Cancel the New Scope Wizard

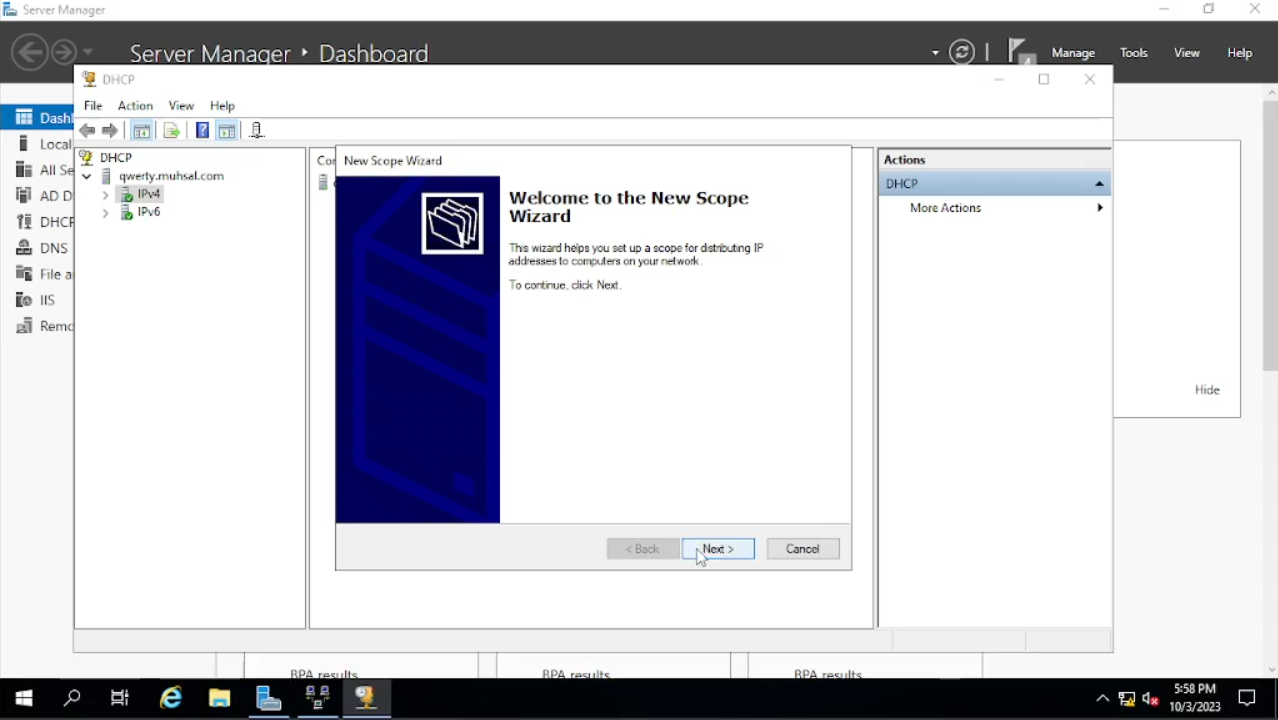802,549
